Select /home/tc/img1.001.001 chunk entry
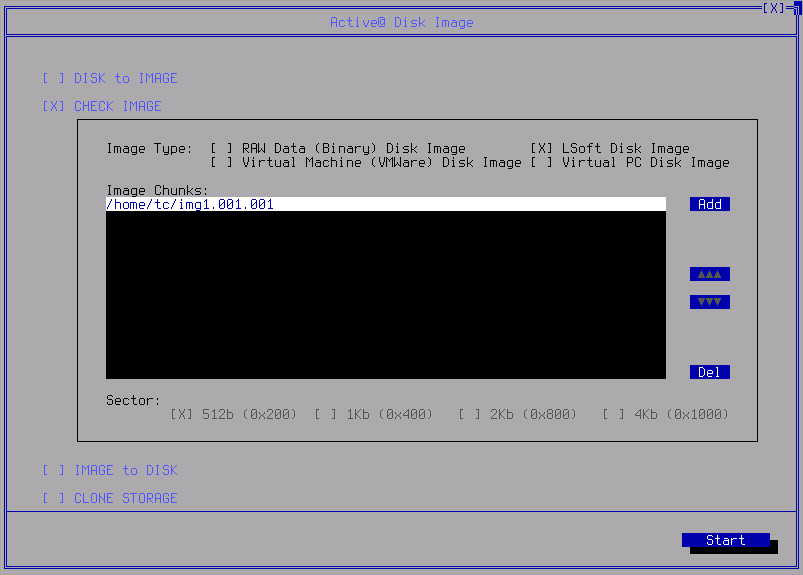Viewport: 803px width, 575px height. pos(386,204)
